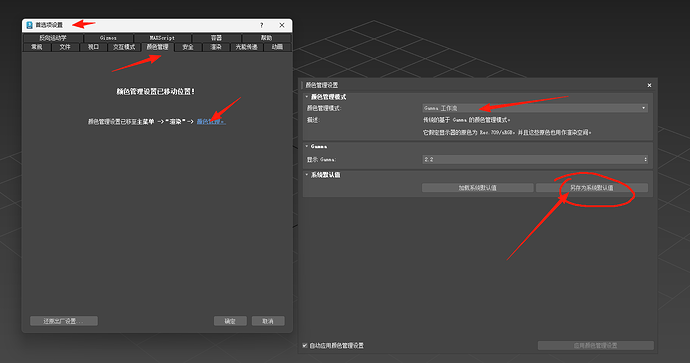Select the 颜色管理 tab
The height and width of the screenshot is (363, 690).
[x=157, y=47]
